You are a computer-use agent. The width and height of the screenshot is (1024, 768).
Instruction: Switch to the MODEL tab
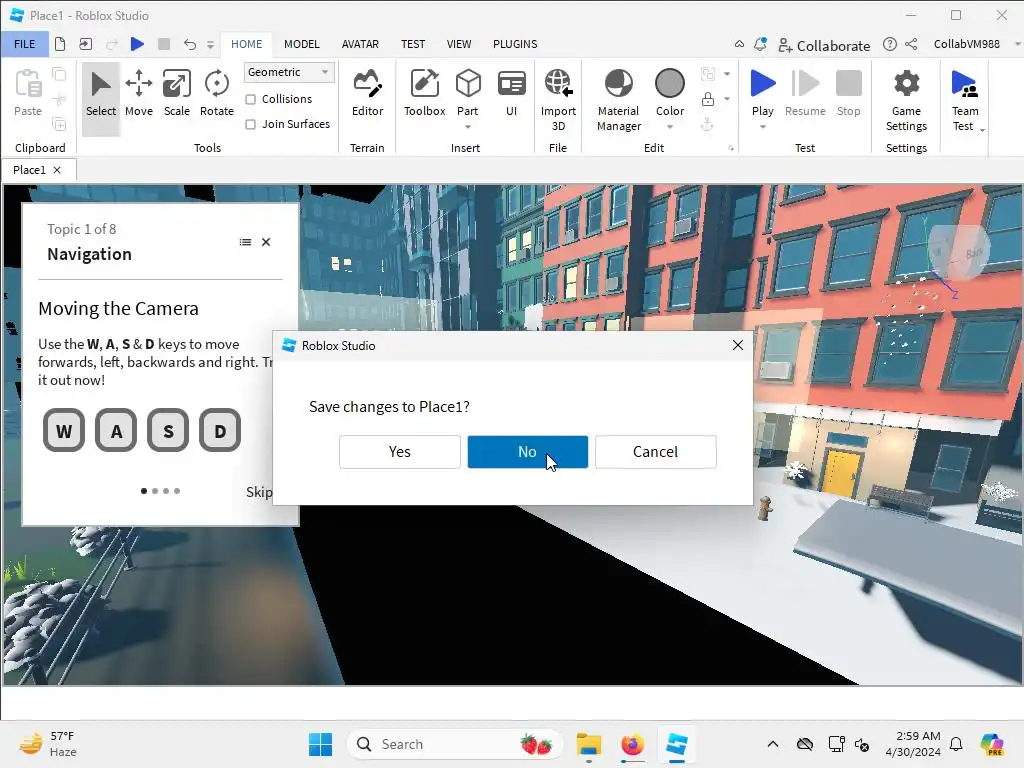[302, 44]
